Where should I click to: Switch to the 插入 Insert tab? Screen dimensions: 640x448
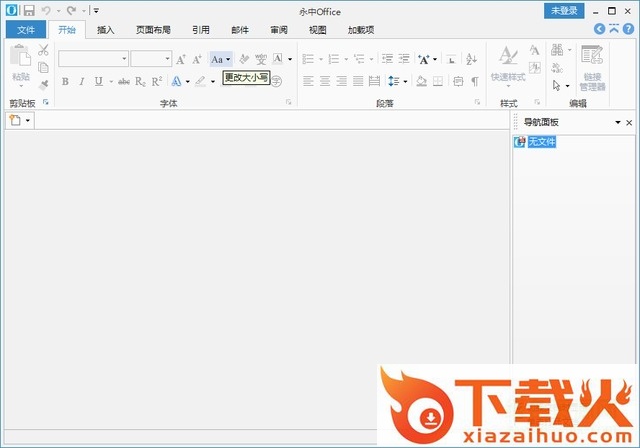(x=106, y=30)
